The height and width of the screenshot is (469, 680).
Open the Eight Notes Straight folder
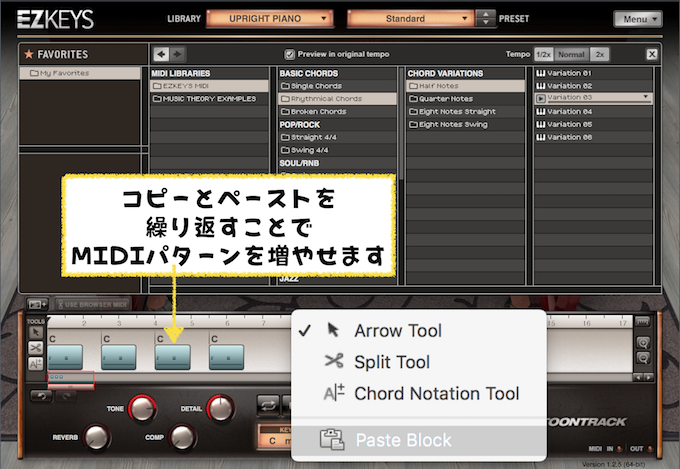click(x=465, y=112)
